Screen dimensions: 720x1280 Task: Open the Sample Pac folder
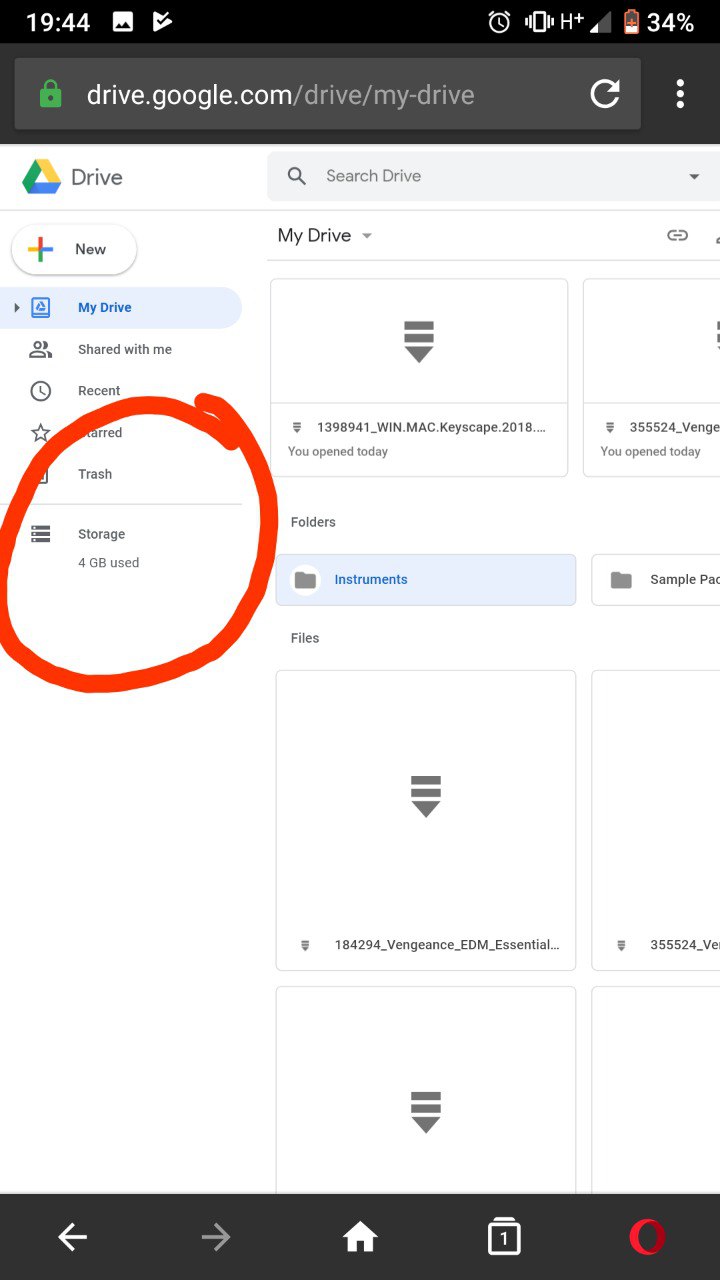pos(656,580)
